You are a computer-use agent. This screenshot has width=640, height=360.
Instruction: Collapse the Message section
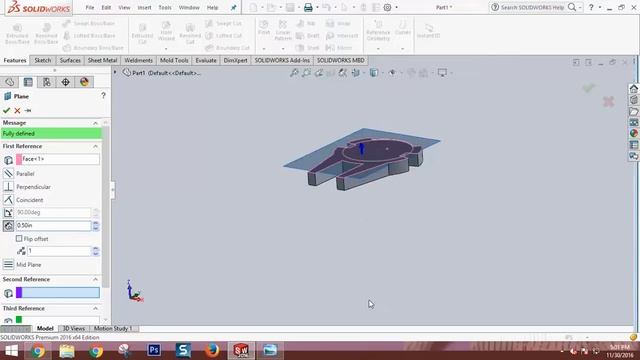(96, 123)
